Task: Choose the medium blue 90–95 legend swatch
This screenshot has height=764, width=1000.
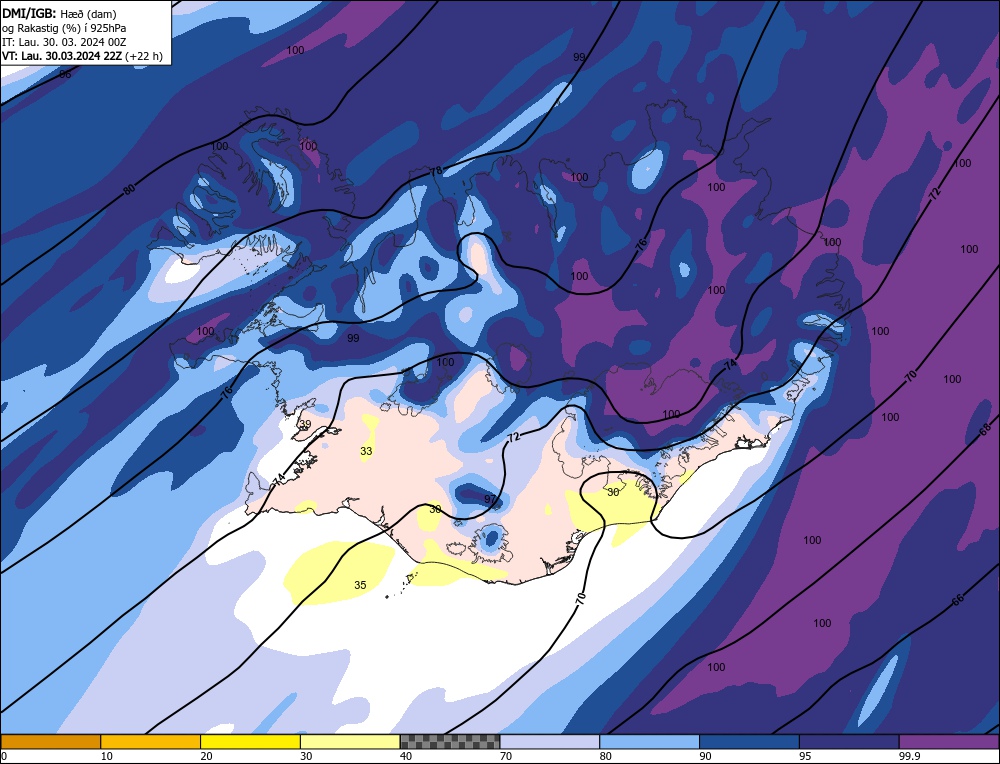Action: 749,742
